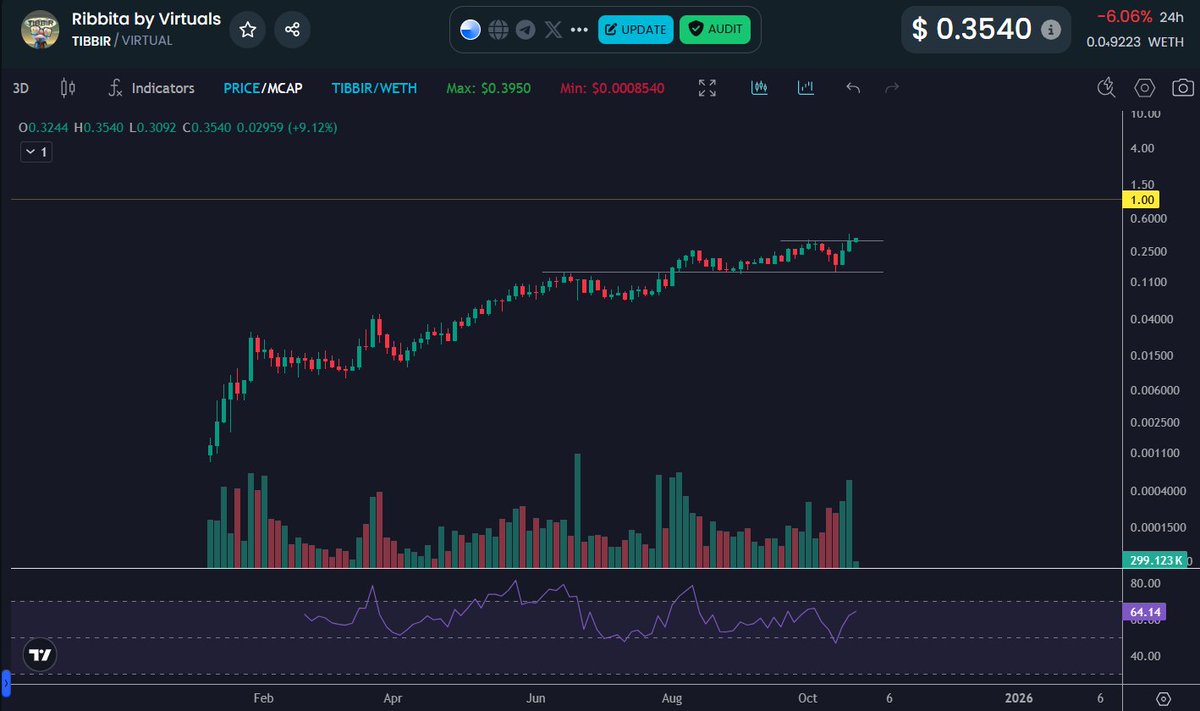The width and height of the screenshot is (1200, 711).
Task: Open the Indicators fx panel
Action: pyautogui.click(x=150, y=88)
